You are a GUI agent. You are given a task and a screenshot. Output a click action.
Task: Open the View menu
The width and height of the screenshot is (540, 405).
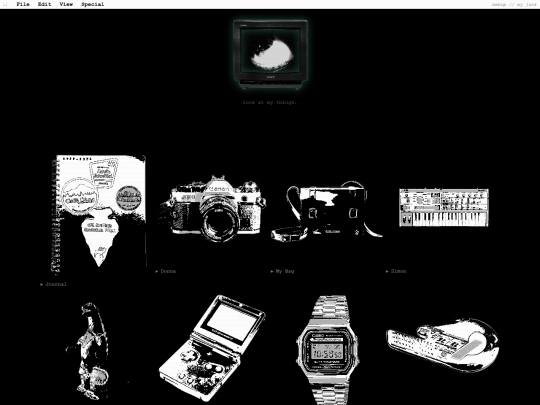click(x=66, y=4)
